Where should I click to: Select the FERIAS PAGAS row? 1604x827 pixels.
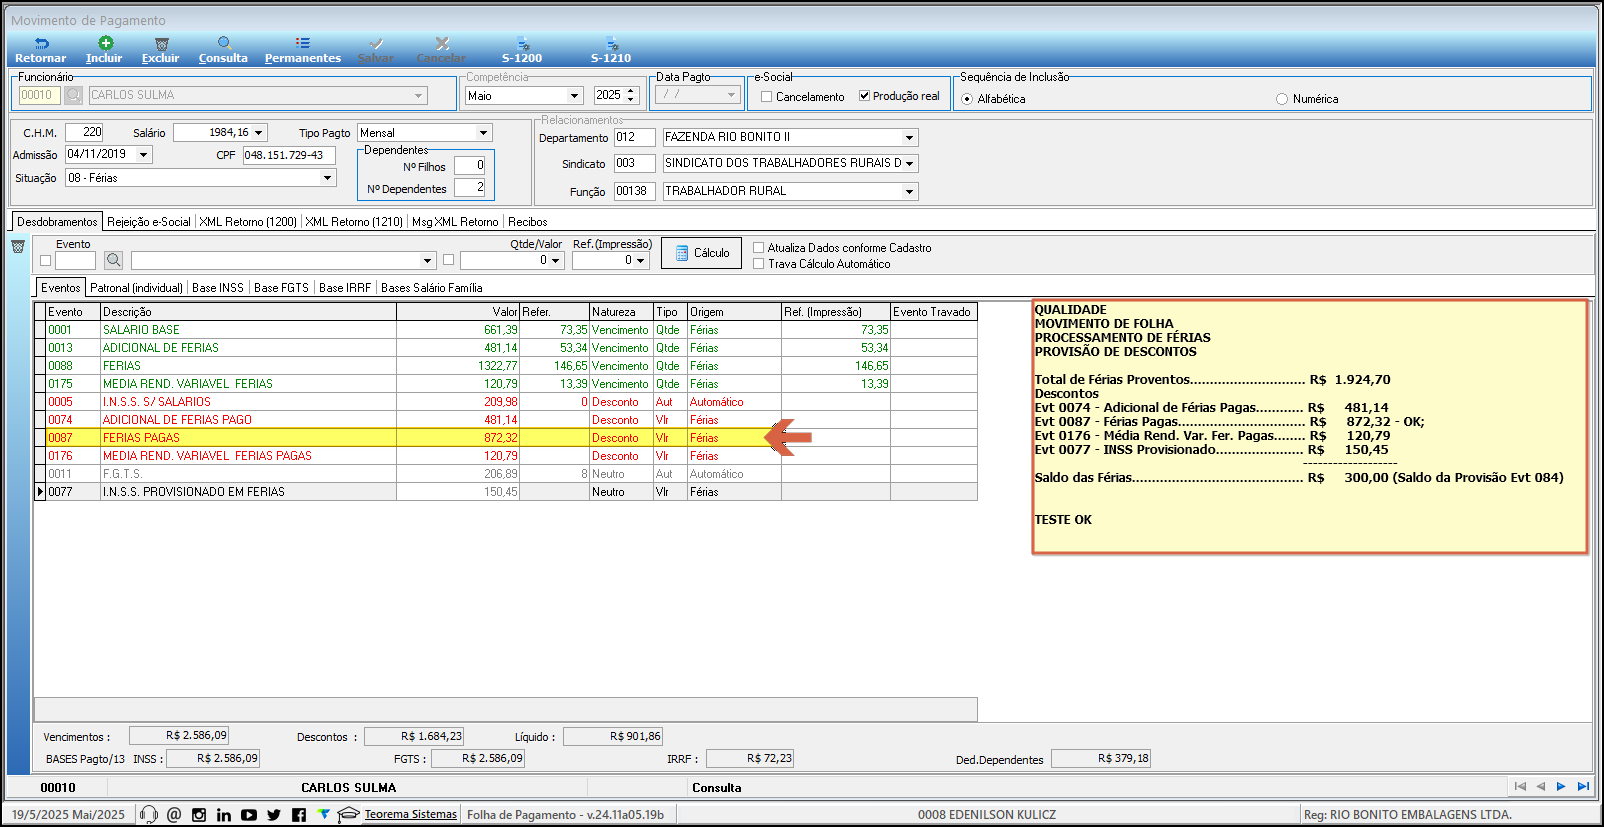pos(507,438)
